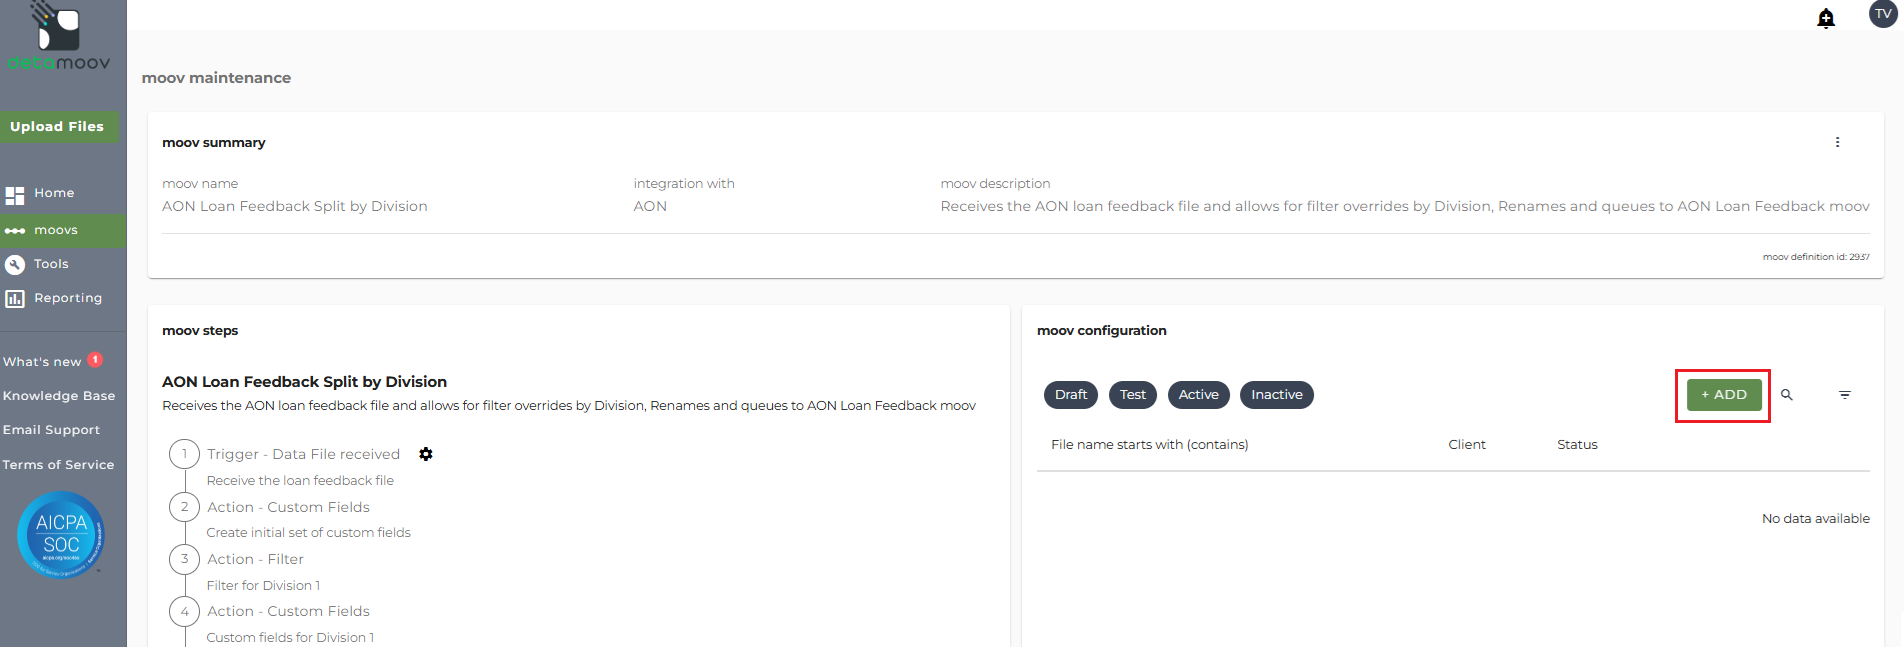Click the moov steps section title
The width and height of the screenshot is (1904, 647).
point(200,331)
